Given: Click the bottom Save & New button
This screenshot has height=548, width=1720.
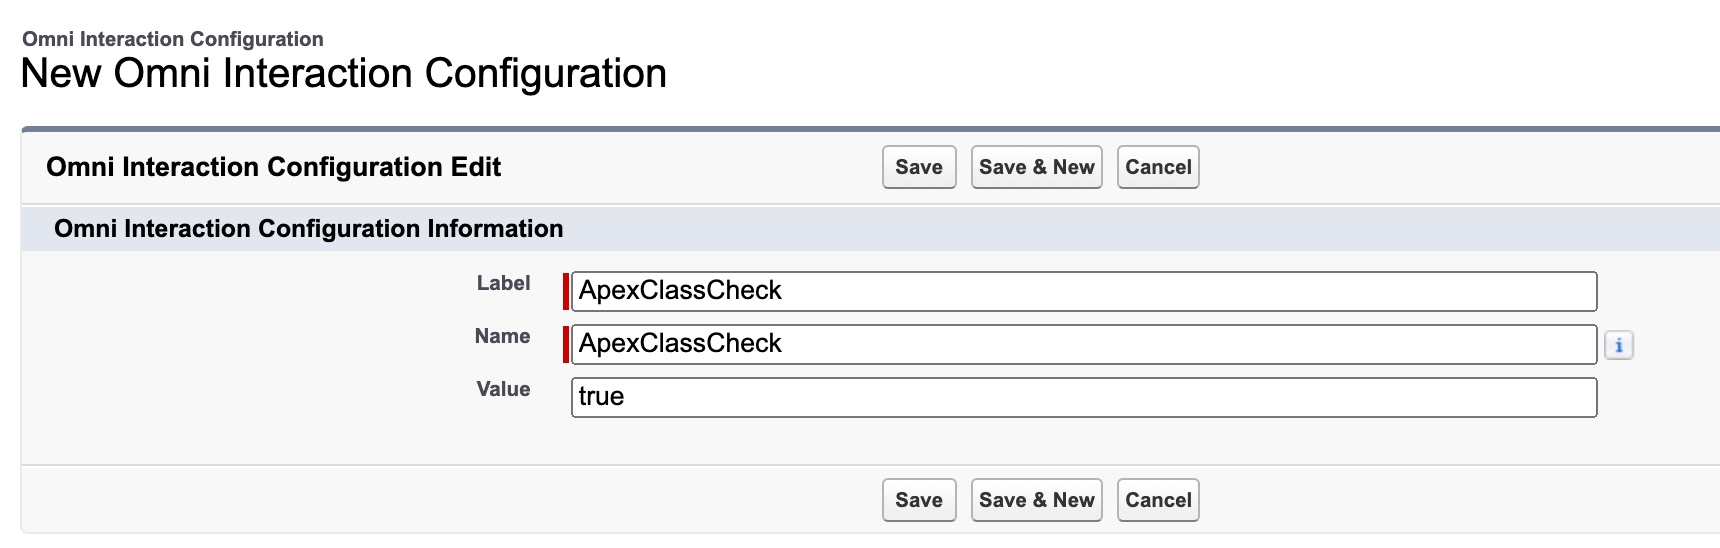Looking at the screenshot, I should (x=1036, y=500).
